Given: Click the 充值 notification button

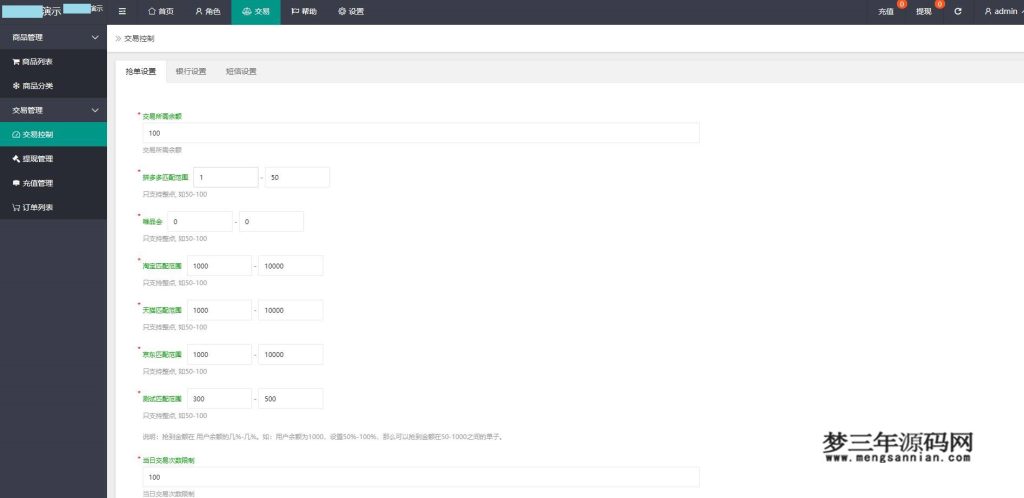Looking at the screenshot, I should (x=886, y=11).
